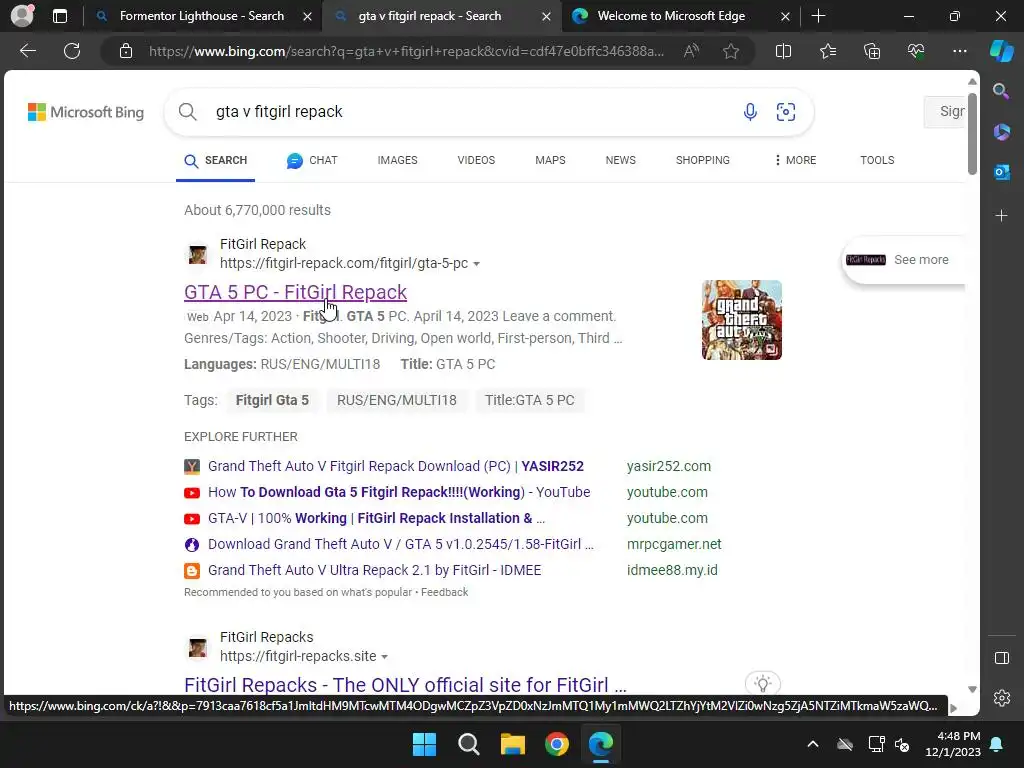Image resolution: width=1024 pixels, height=768 pixels.
Task: Click magnifier icon in Bing search box
Action: tap(187, 112)
